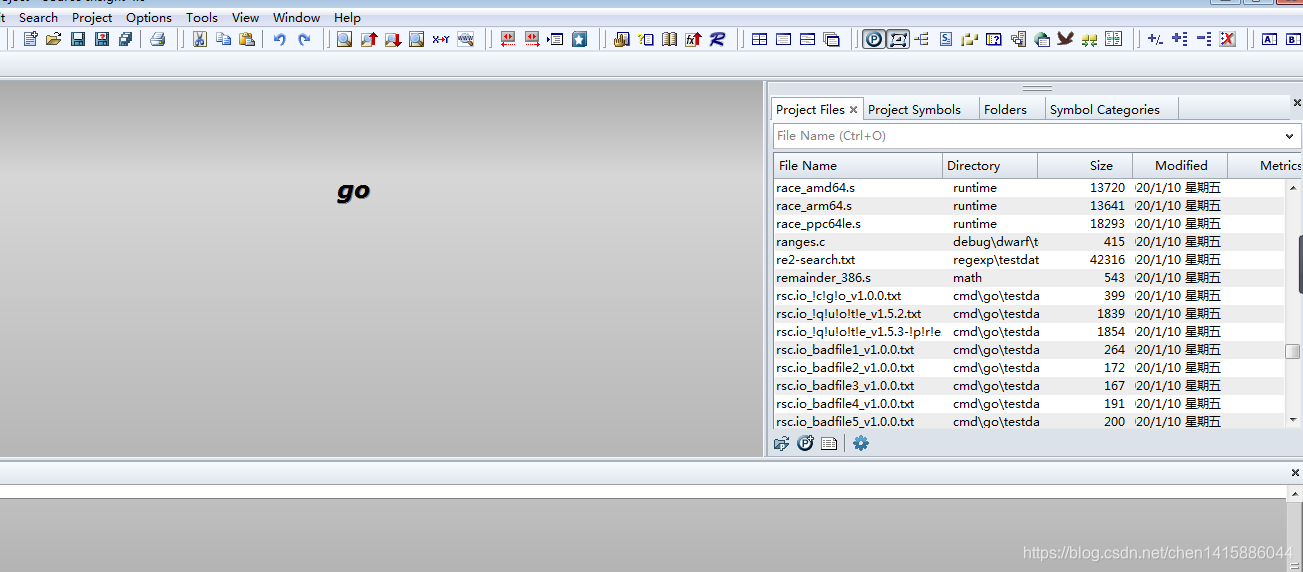Open the View menu

click(x=245, y=17)
